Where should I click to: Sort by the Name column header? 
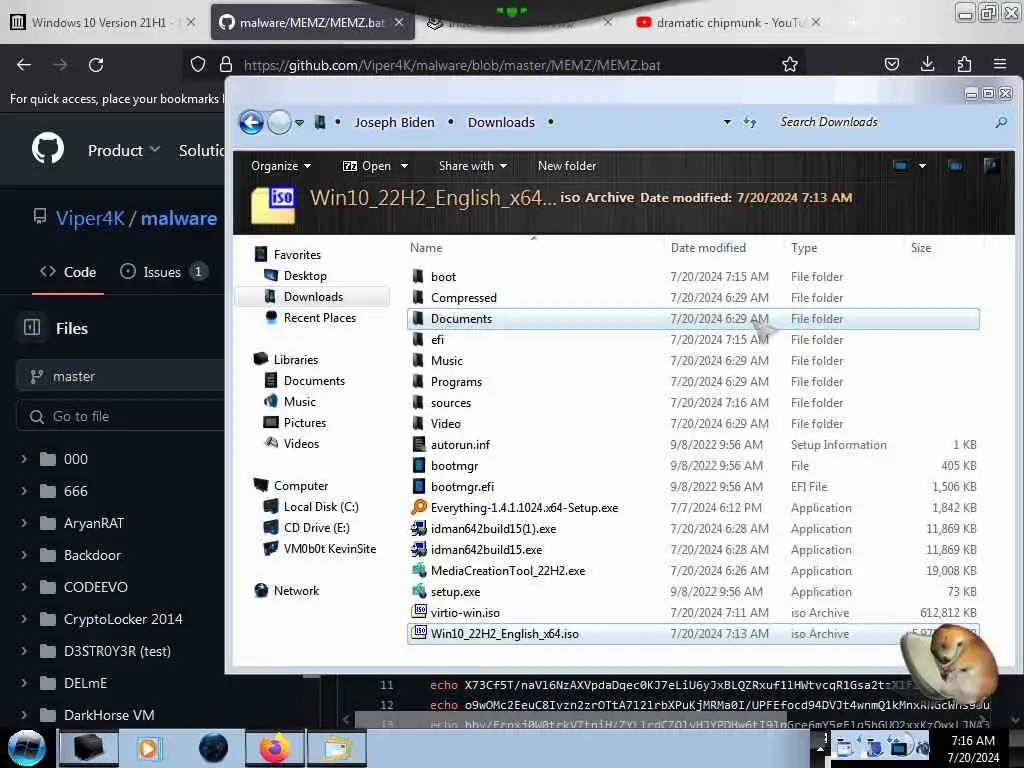[x=426, y=248]
